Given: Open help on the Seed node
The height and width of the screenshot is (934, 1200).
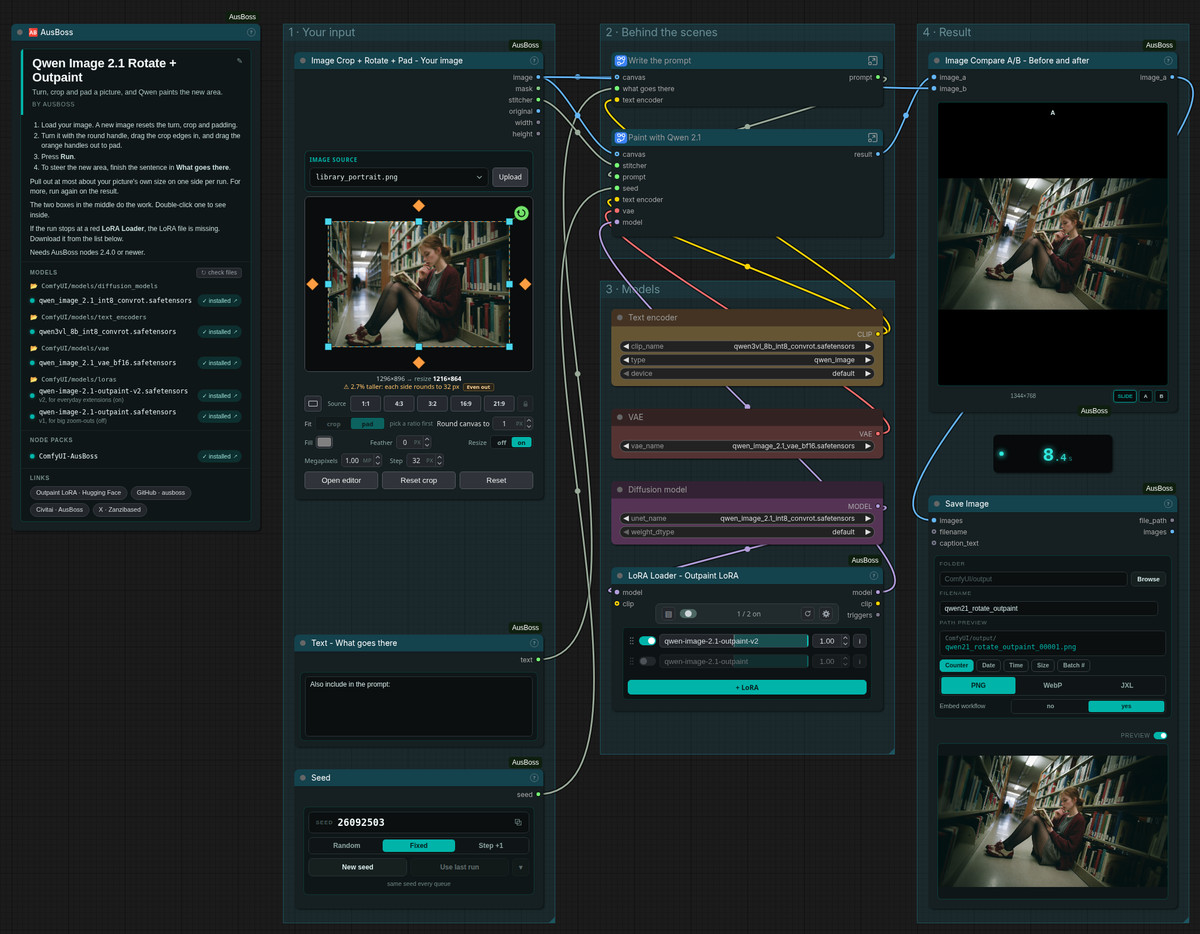Looking at the screenshot, I should point(534,778).
